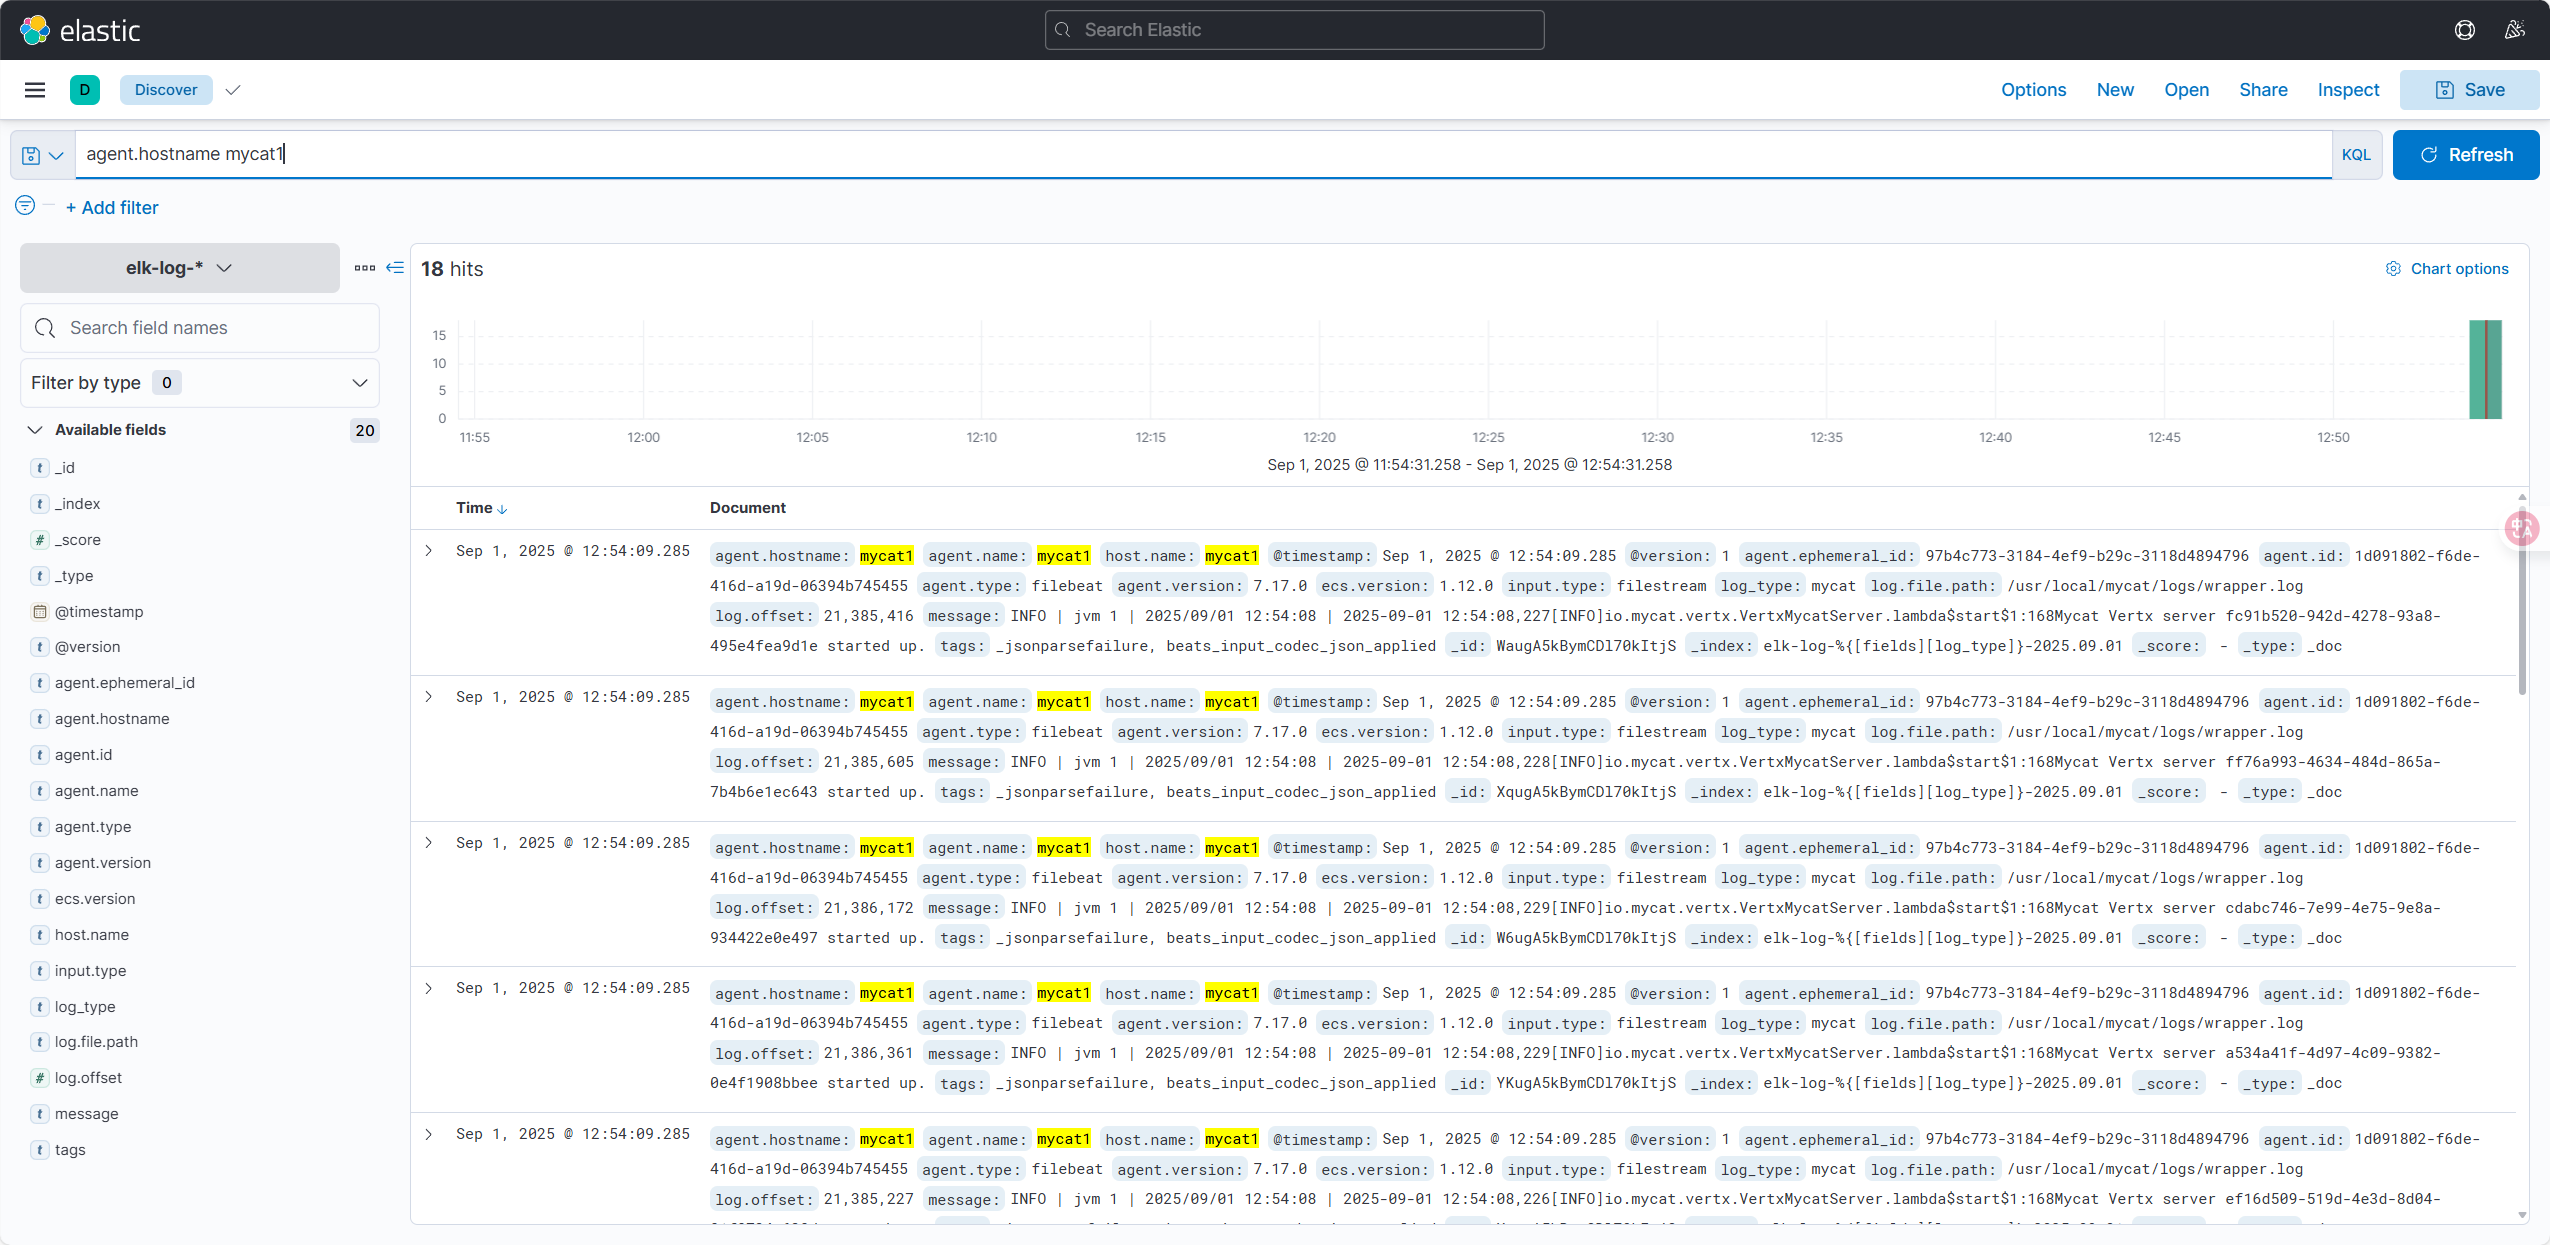The height and width of the screenshot is (1245, 2550).
Task: Collapse the Available fields section
Action: coord(35,430)
